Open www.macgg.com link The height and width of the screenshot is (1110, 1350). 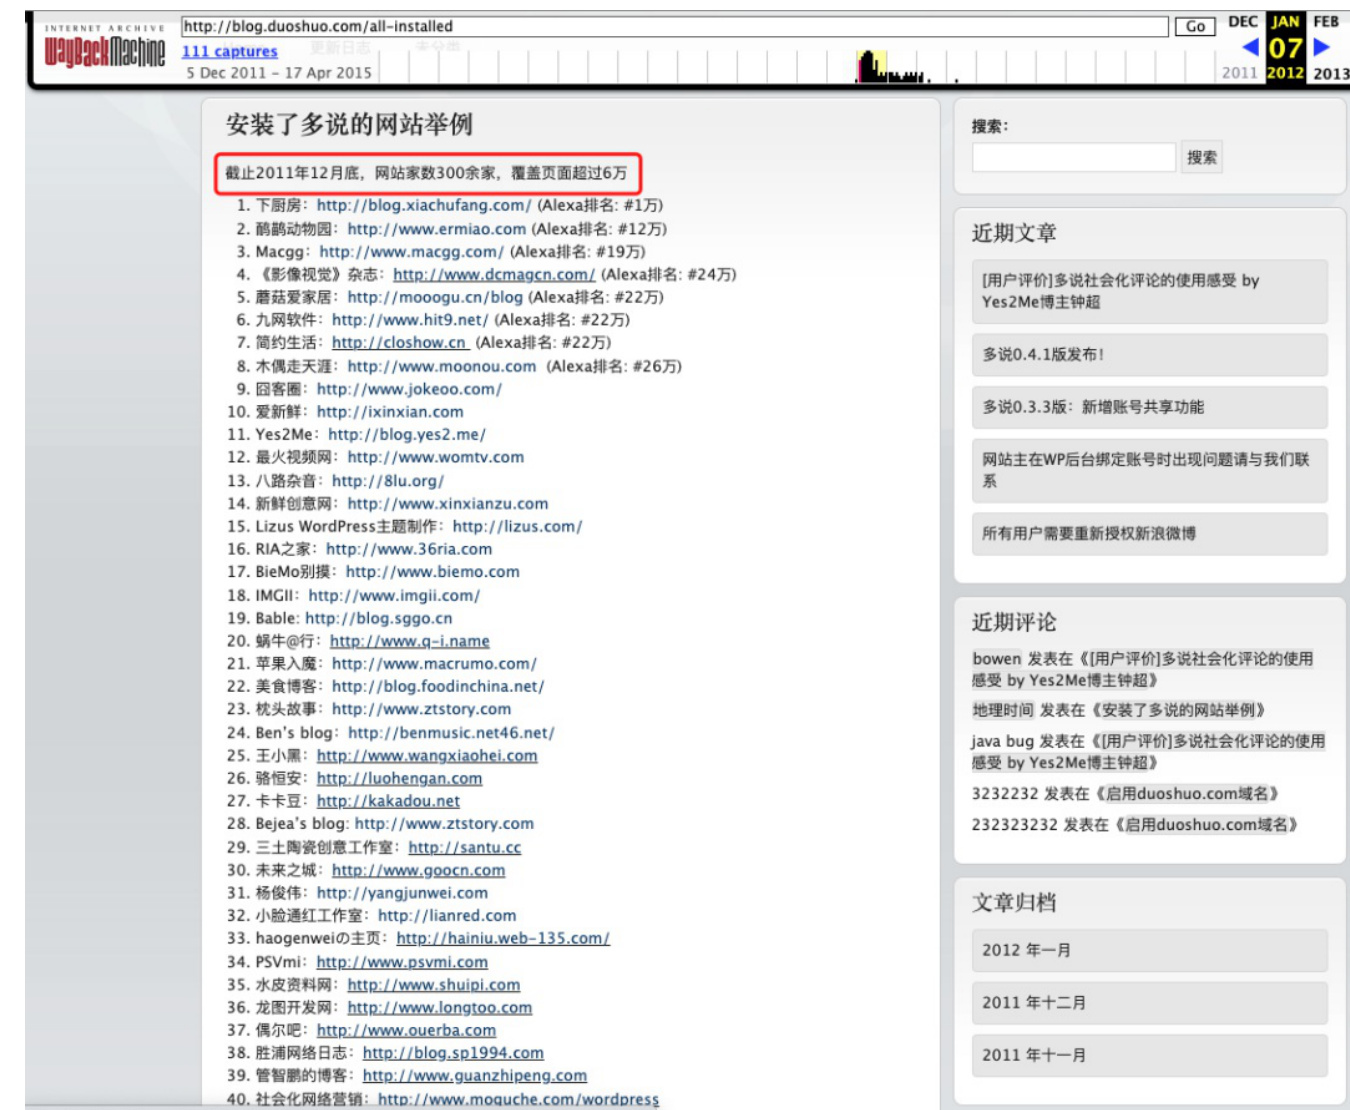click(x=411, y=251)
